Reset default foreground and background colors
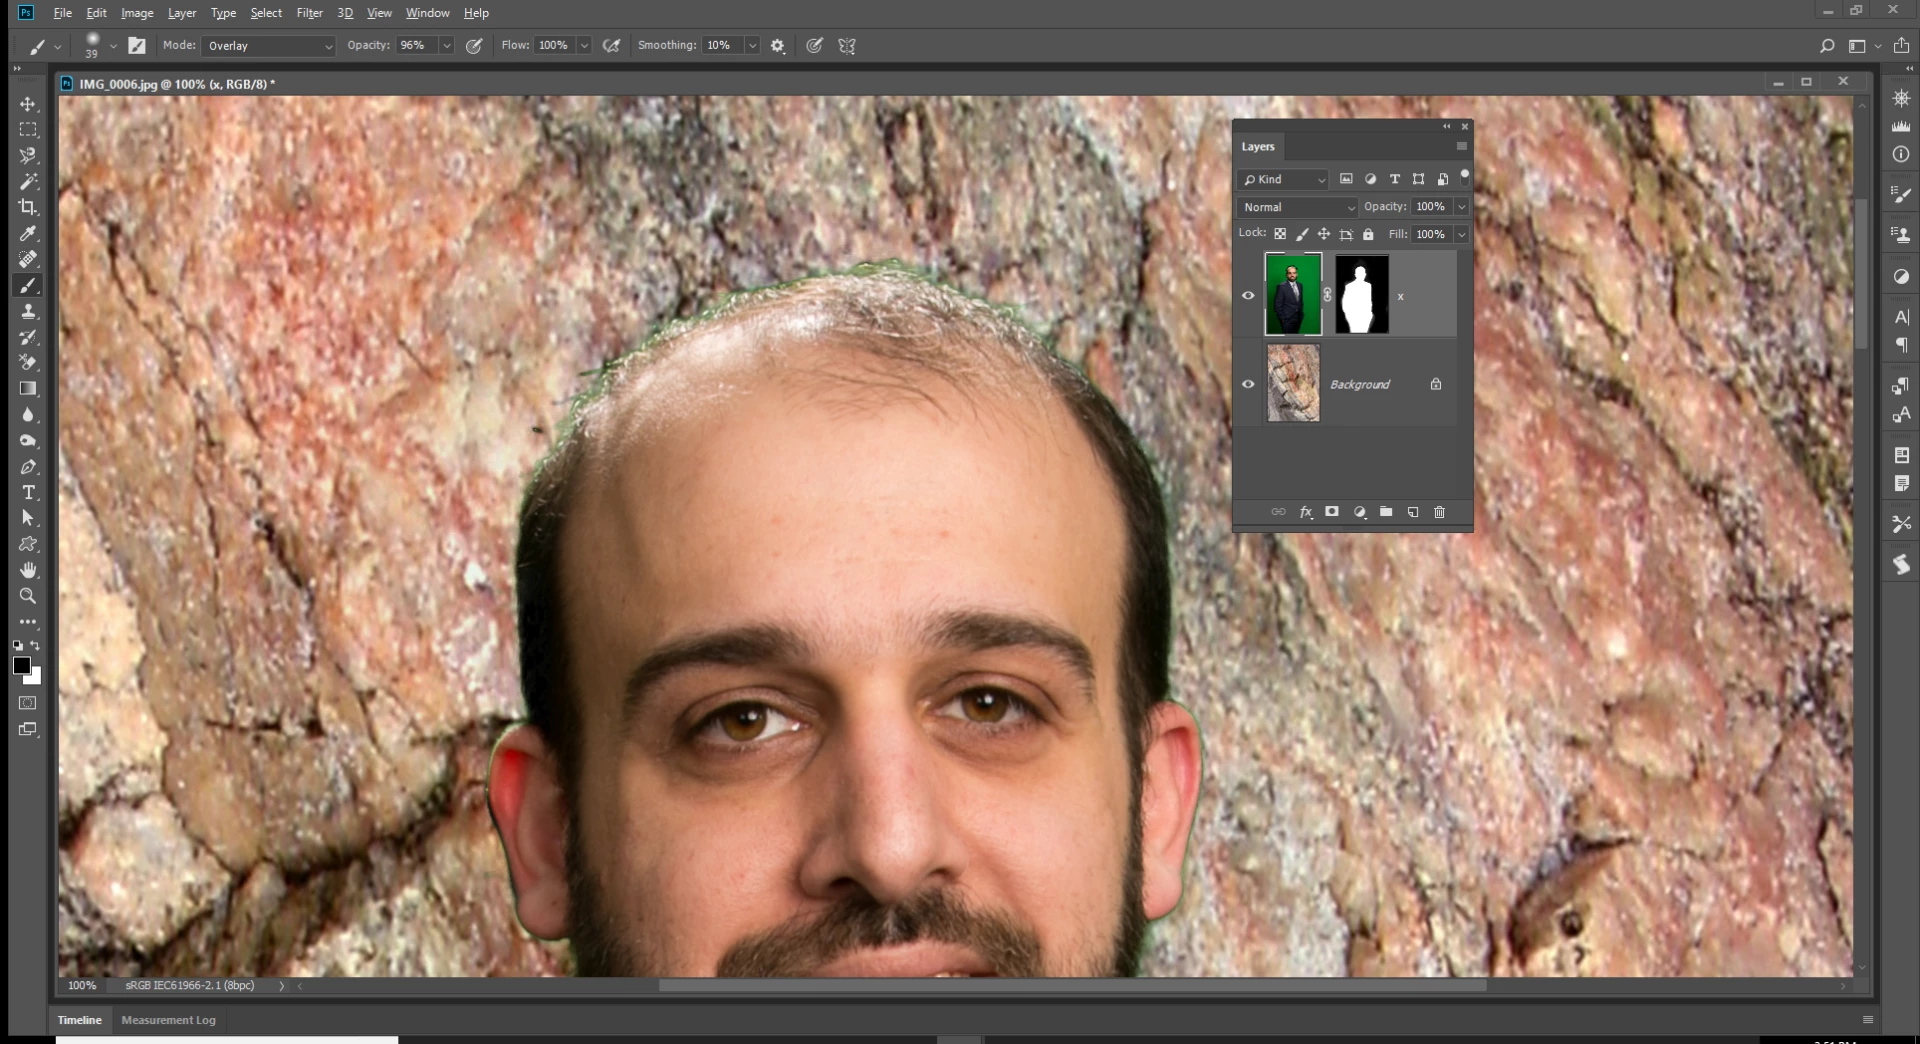 tap(17, 646)
